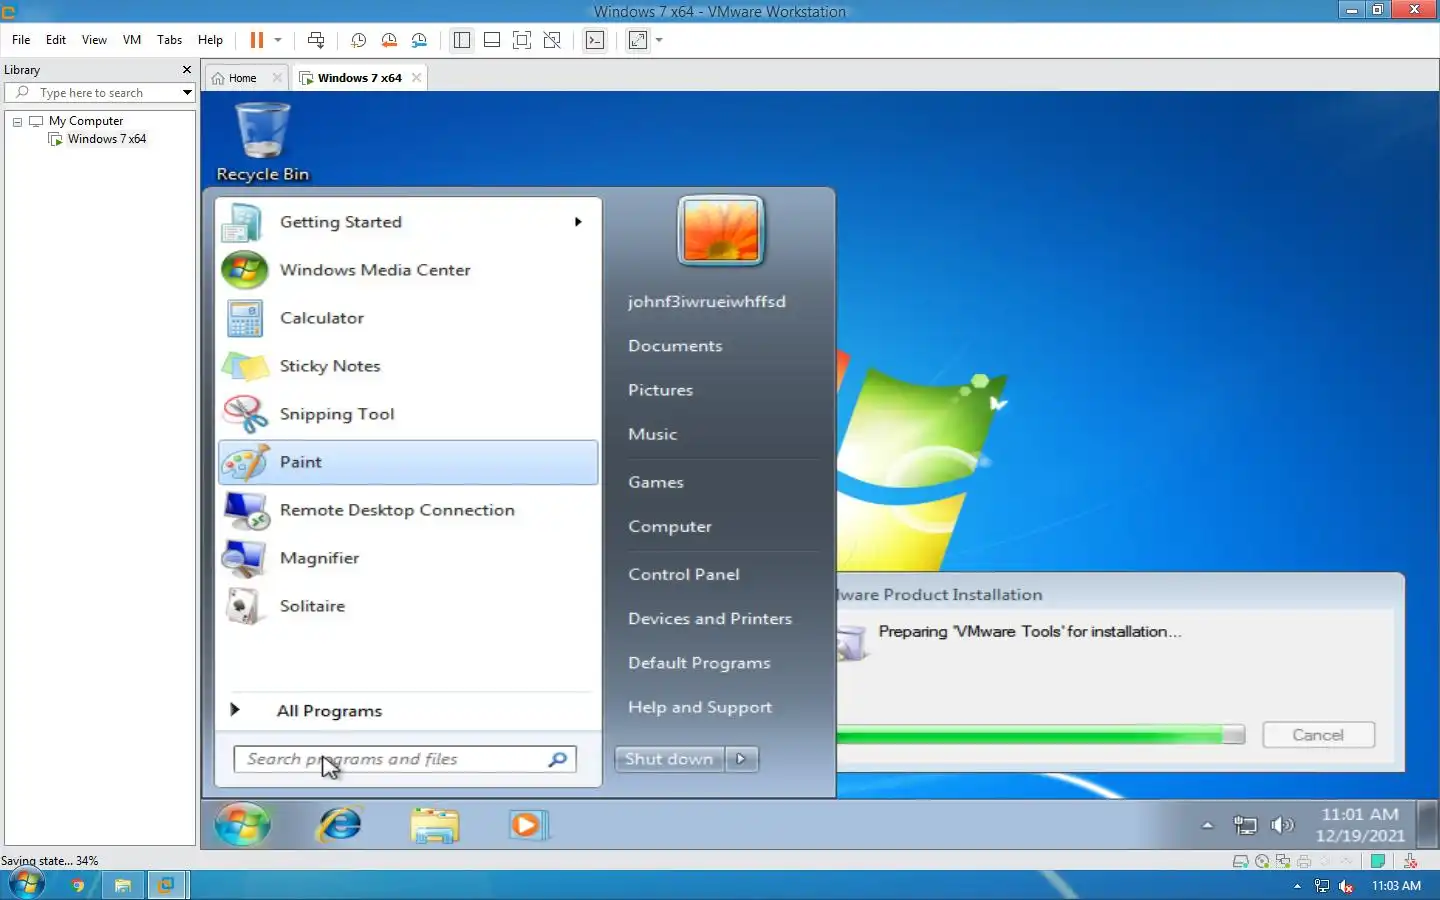This screenshot has height=900, width=1440.
Task: Expand All Programs list
Action: coord(408,711)
